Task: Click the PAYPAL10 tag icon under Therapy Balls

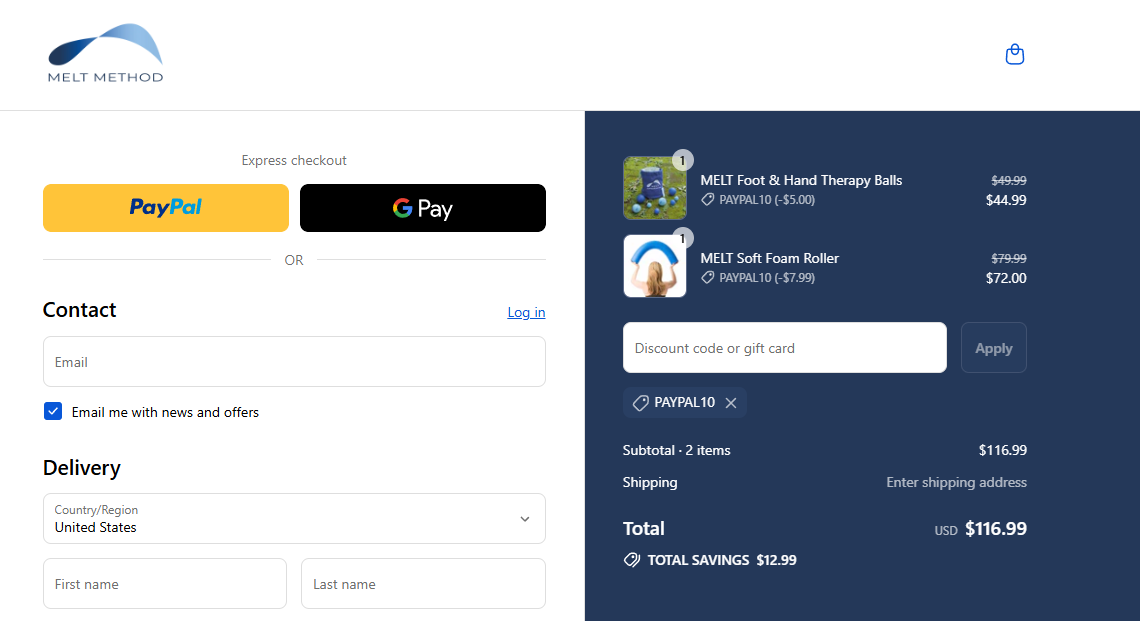Action: click(707, 199)
